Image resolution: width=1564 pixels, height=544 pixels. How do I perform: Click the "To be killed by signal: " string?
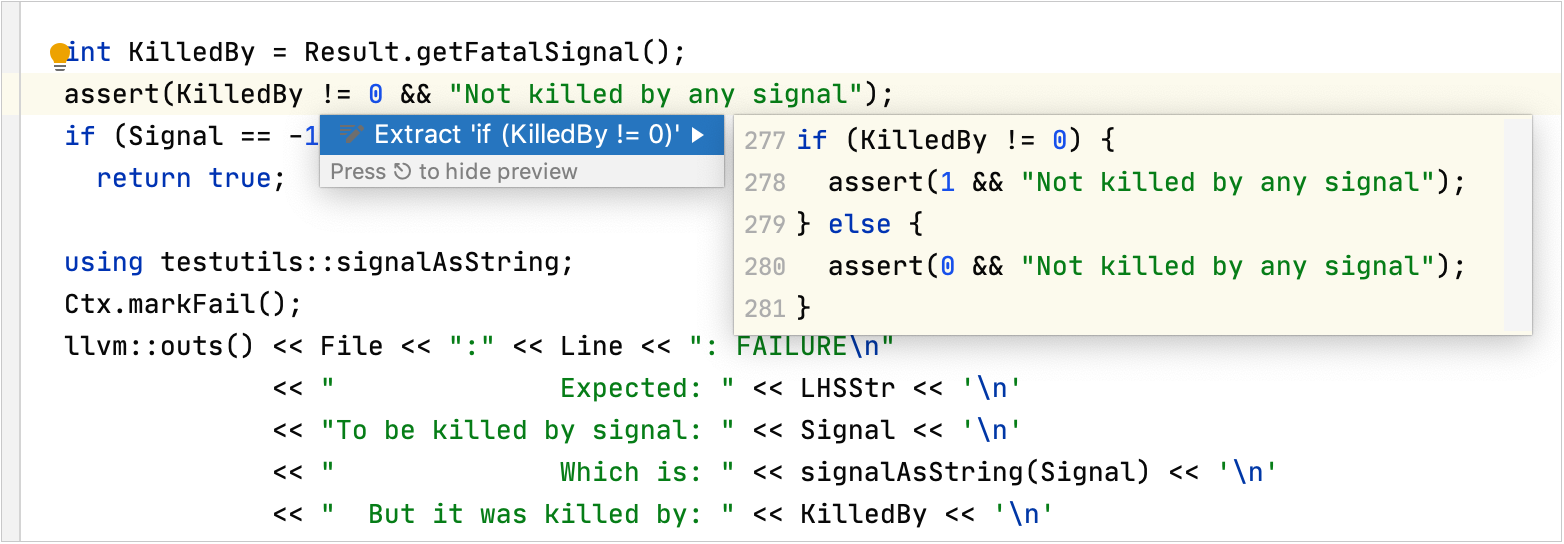pyautogui.click(x=527, y=430)
